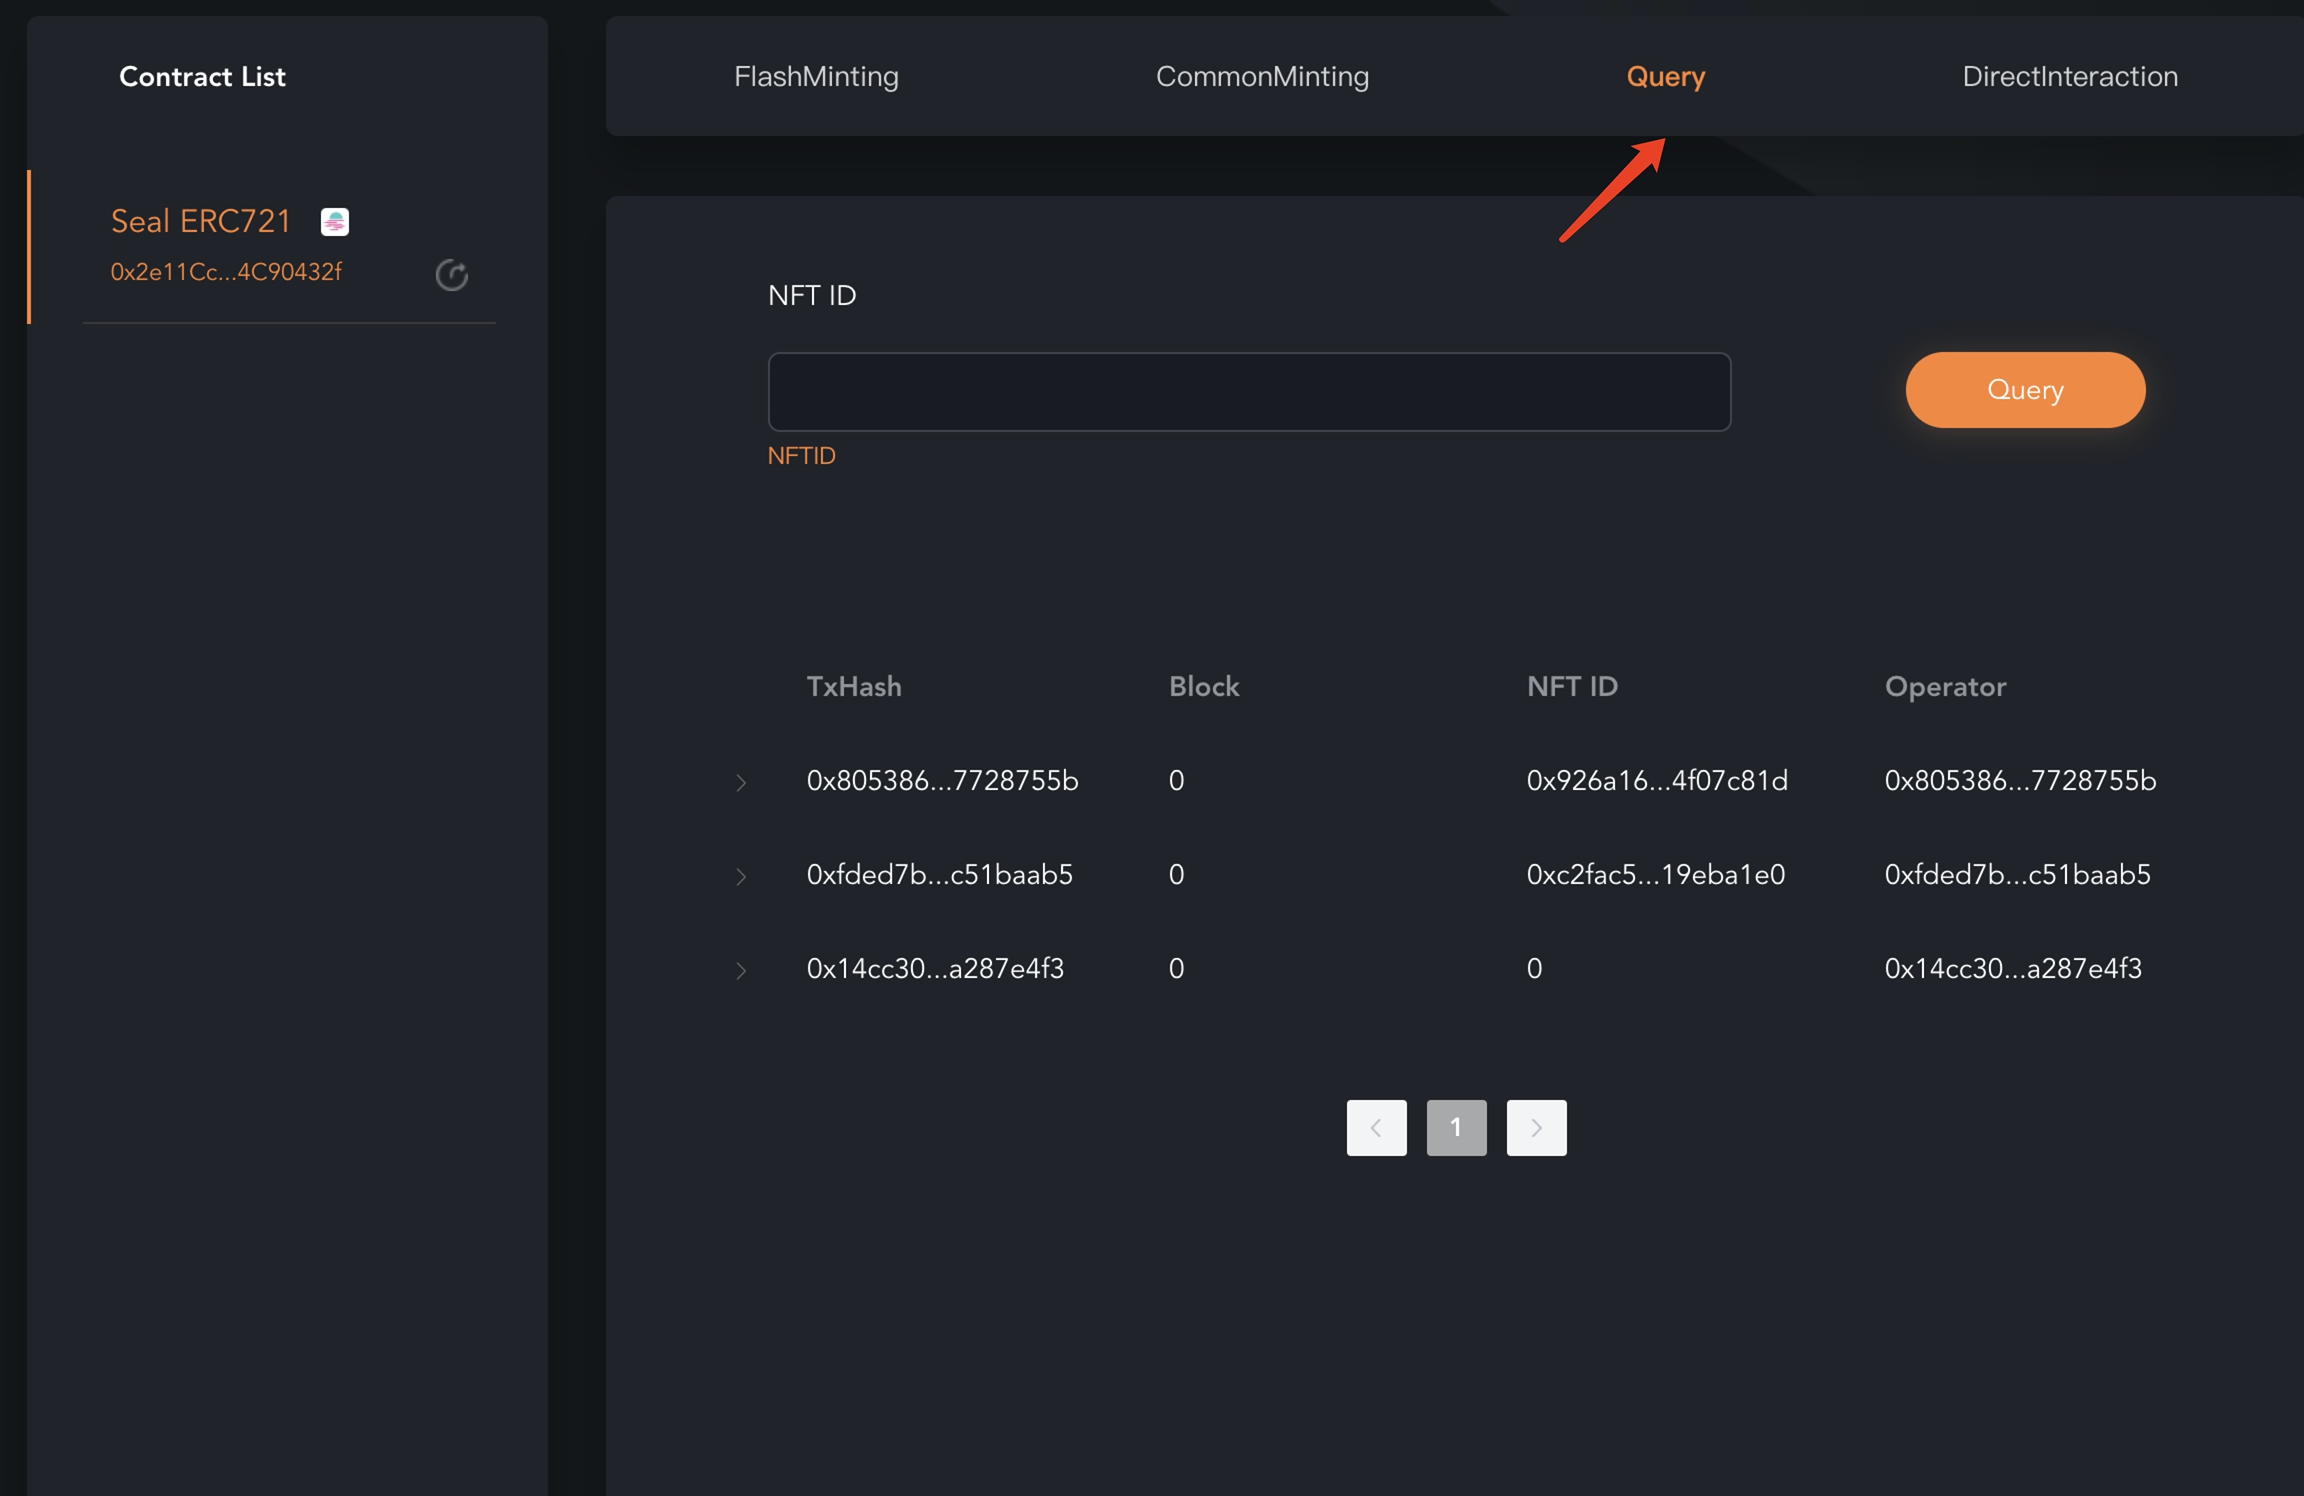This screenshot has width=2304, height=1496.
Task: Select the Seal ERC721 contract
Action: click(x=200, y=221)
